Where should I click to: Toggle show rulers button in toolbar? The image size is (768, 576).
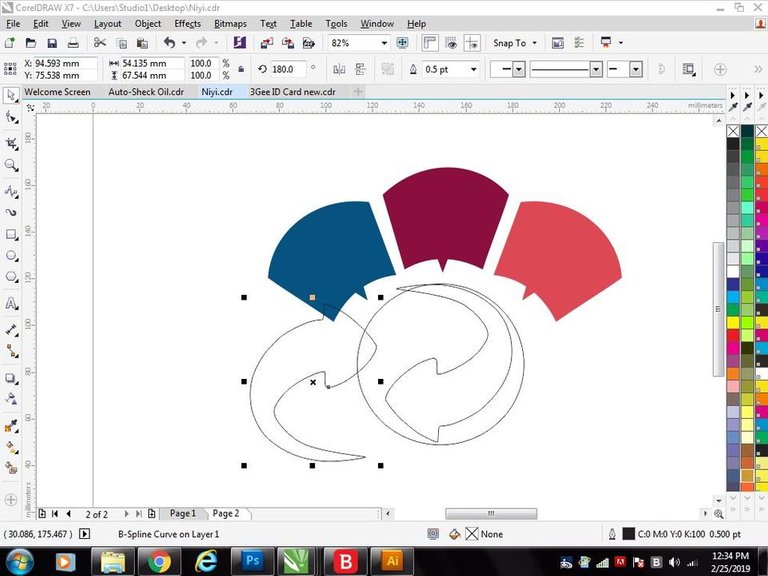click(x=430, y=43)
